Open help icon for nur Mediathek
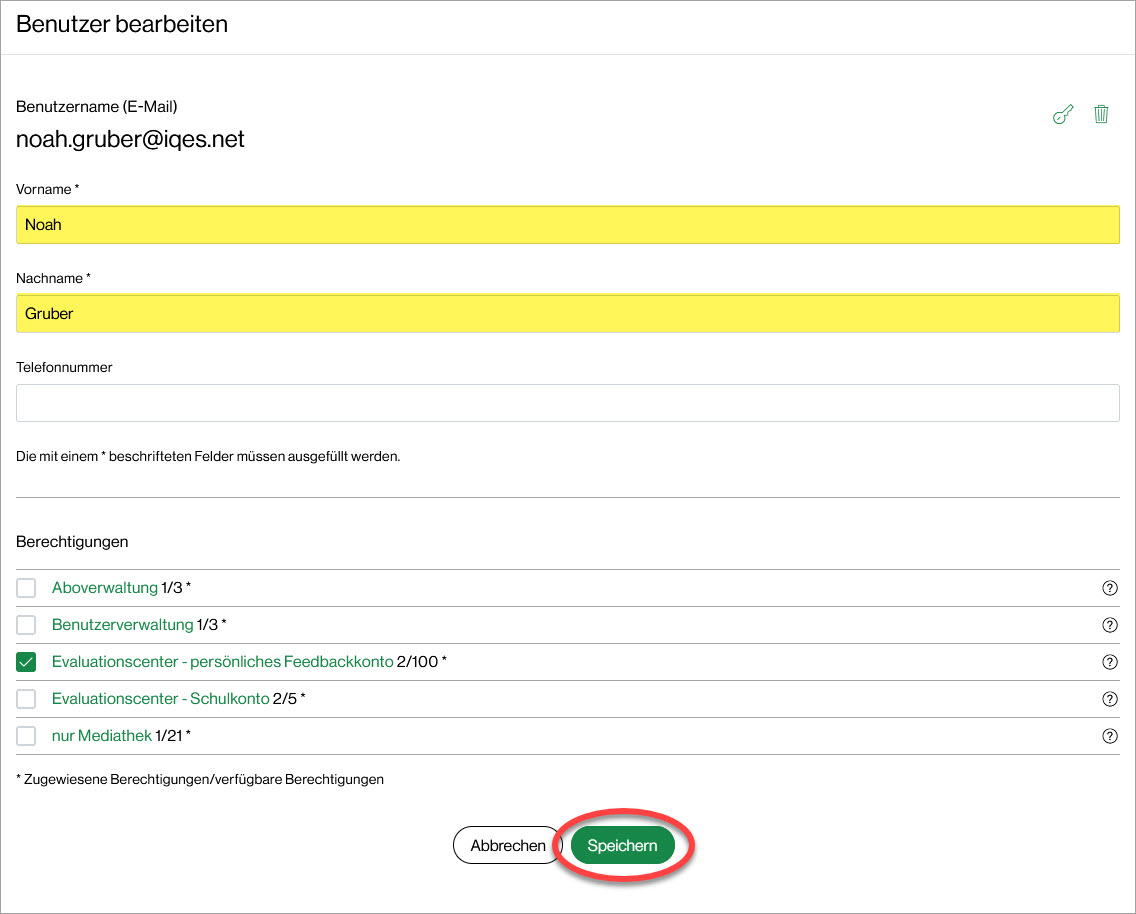1136x914 pixels. pyautogui.click(x=1109, y=736)
